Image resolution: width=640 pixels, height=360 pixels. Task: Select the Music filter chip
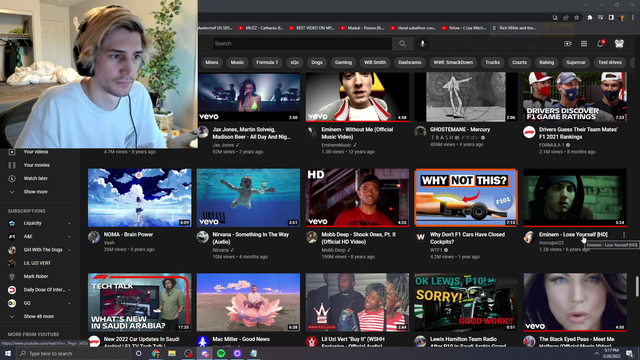(237, 62)
